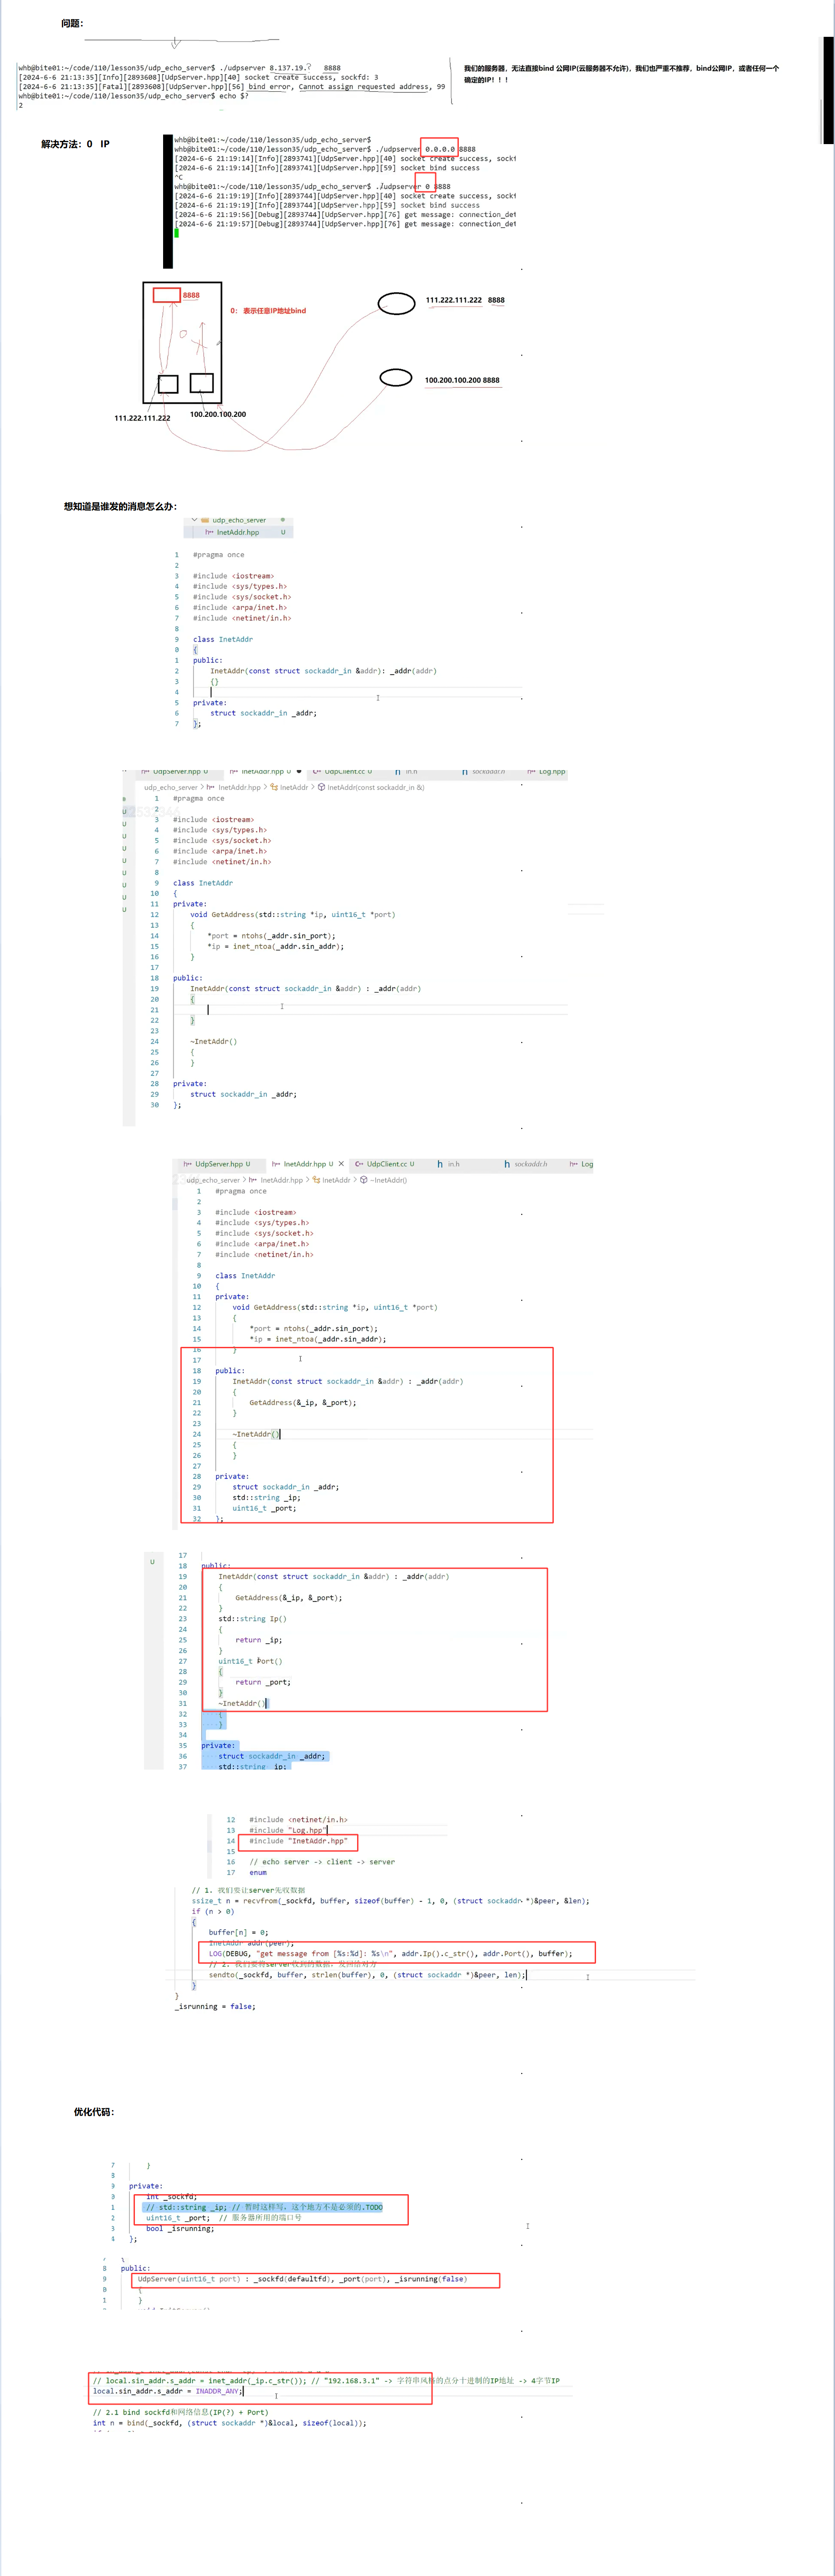Viewport: 835px width, 2576px height.
Task: Click the '_isrunning = false;' line
Action: [x=215, y=2006]
